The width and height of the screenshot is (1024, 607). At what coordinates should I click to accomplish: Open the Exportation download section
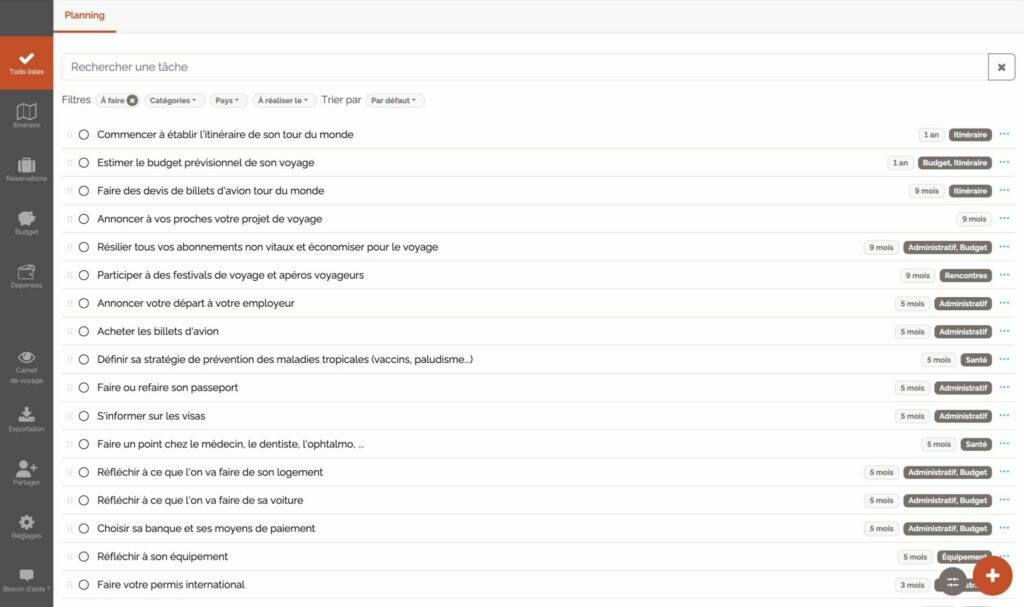pyautogui.click(x=27, y=419)
